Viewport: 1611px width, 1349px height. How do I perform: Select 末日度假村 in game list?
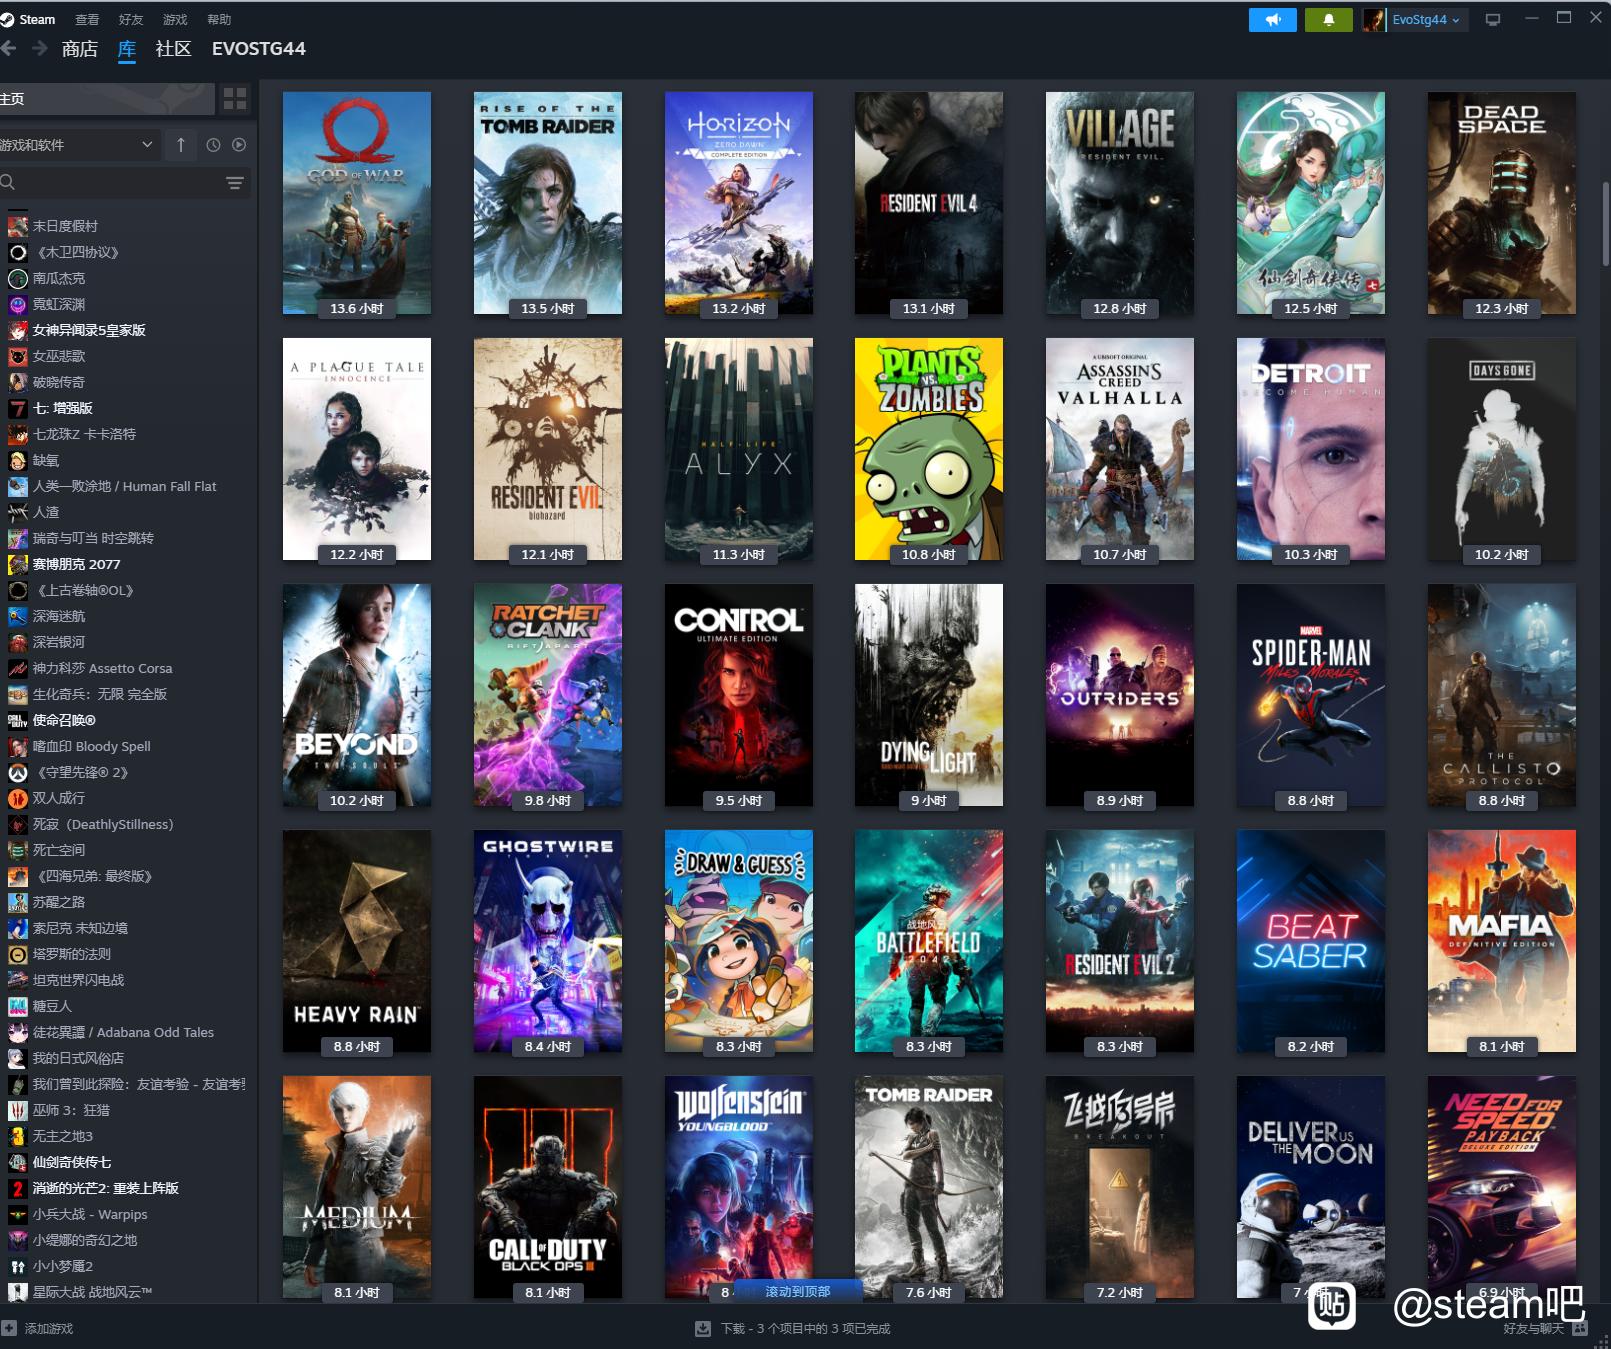(x=65, y=226)
